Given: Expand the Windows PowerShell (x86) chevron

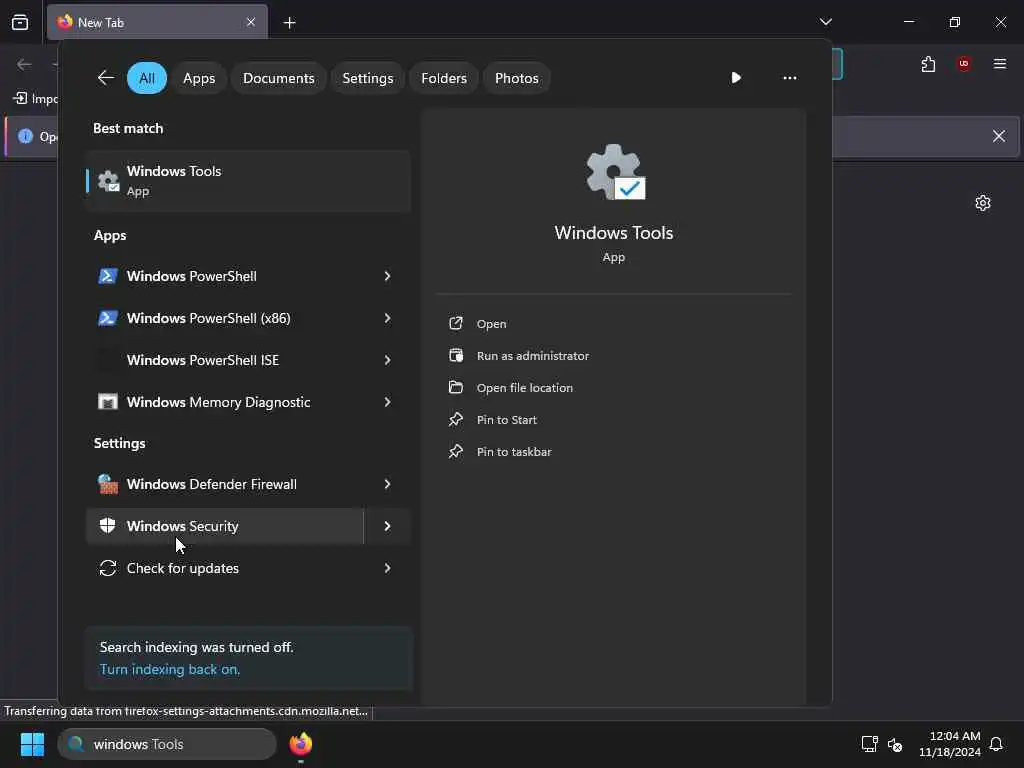Looking at the screenshot, I should pyautogui.click(x=387, y=318).
